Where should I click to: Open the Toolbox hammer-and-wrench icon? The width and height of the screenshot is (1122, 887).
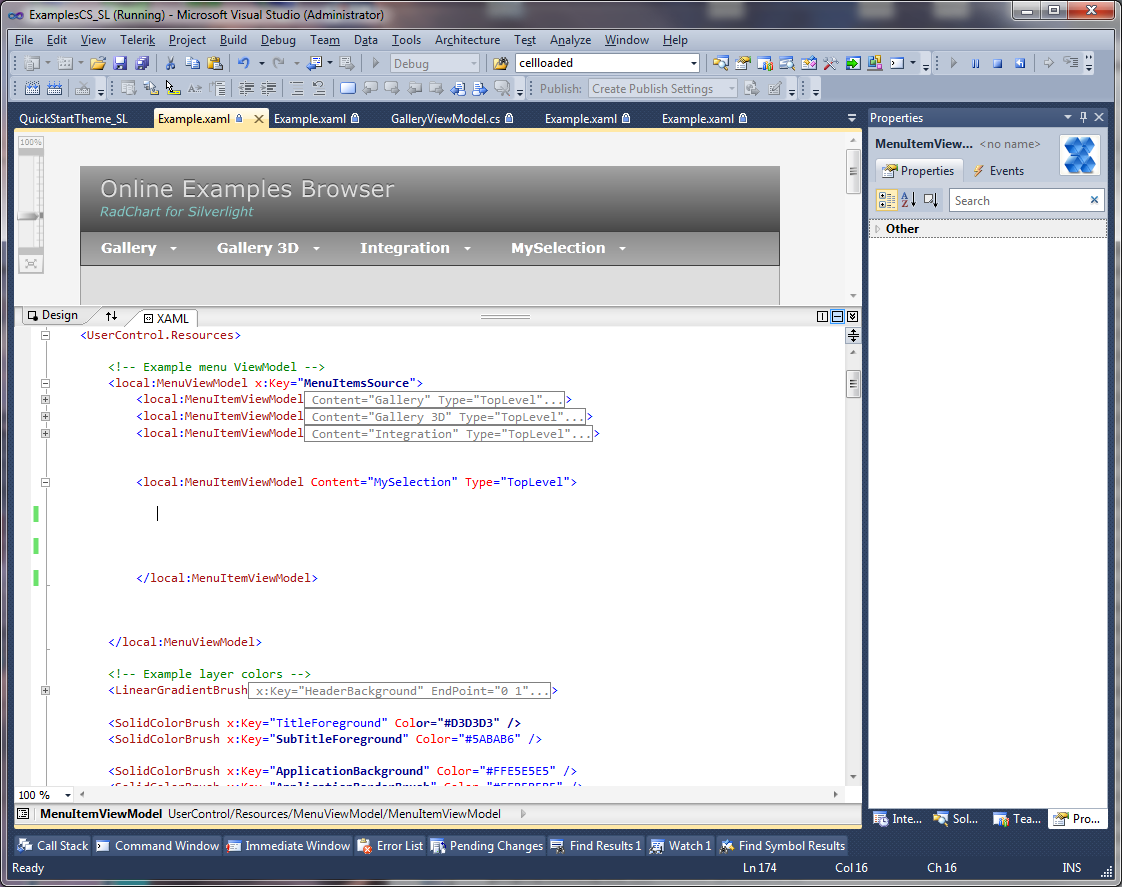click(830, 63)
